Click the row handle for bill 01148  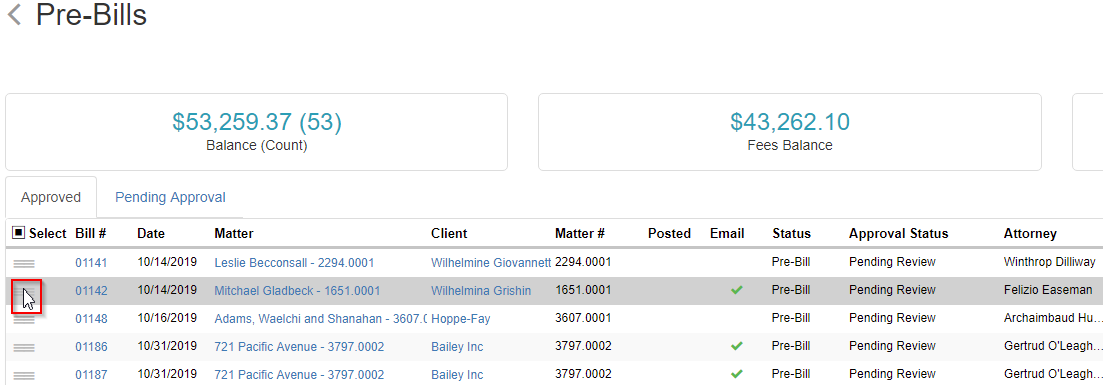(24, 320)
